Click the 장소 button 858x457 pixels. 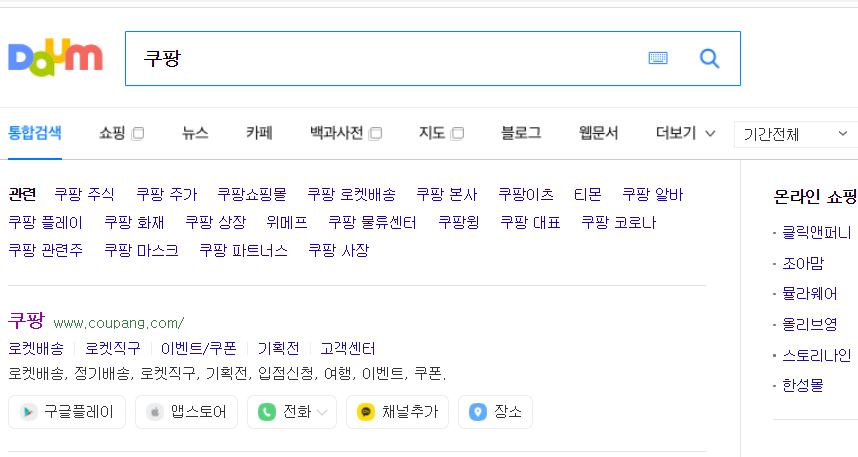(495, 412)
